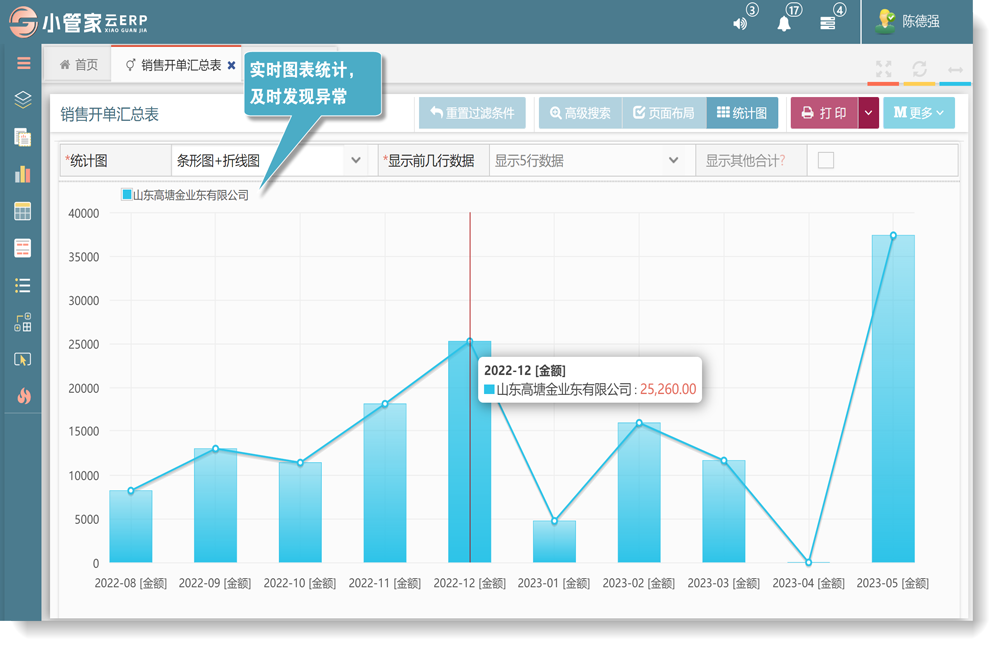Toggle 山东高塘金业东有限公司 legend series
The height and width of the screenshot is (651, 1000).
click(x=185, y=195)
